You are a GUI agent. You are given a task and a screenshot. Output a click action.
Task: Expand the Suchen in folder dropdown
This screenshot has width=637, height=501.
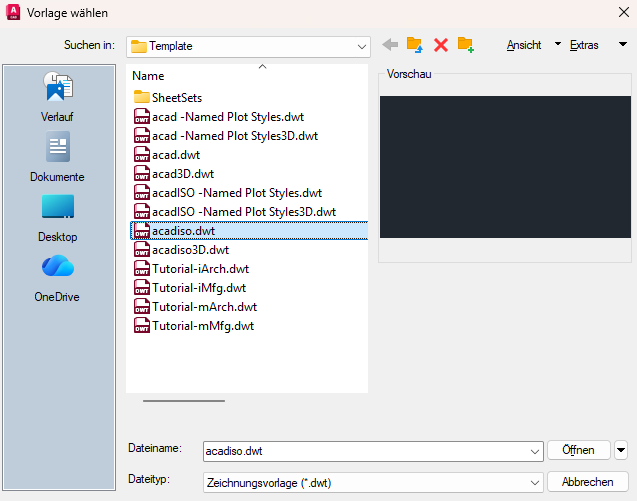362,46
